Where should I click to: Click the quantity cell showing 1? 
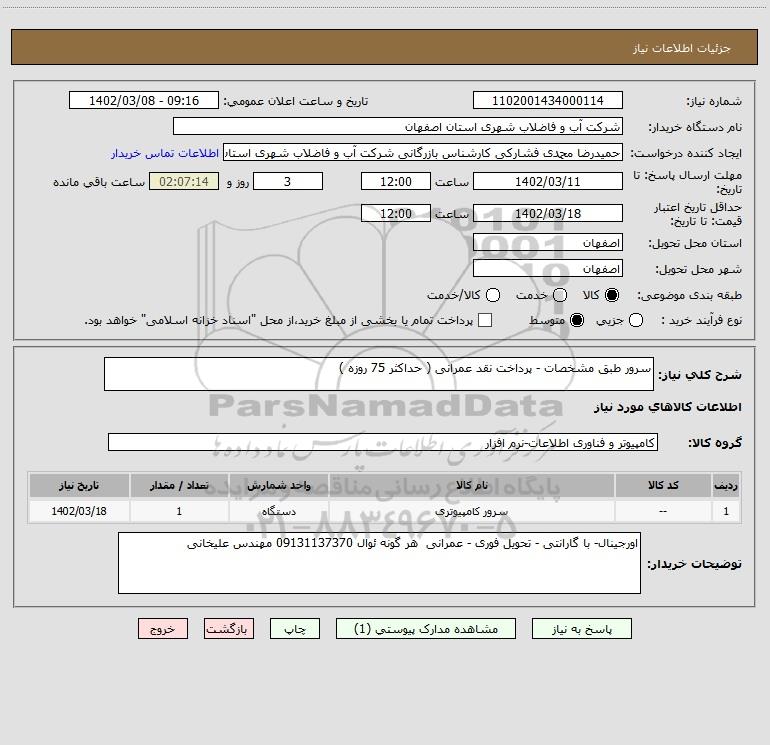coord(179,511)
